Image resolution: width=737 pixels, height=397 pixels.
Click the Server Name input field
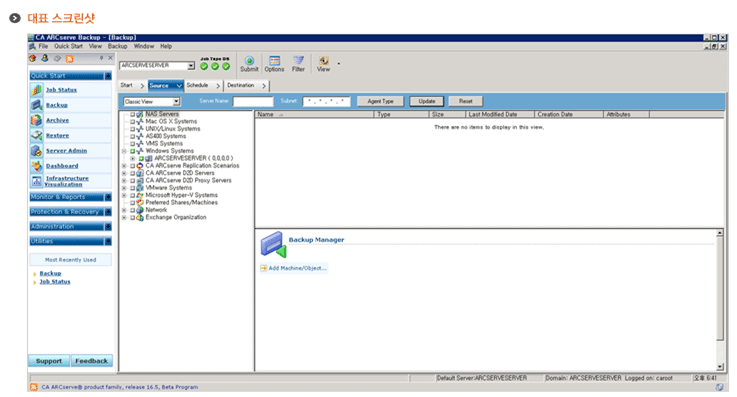[x=253, y=101]
